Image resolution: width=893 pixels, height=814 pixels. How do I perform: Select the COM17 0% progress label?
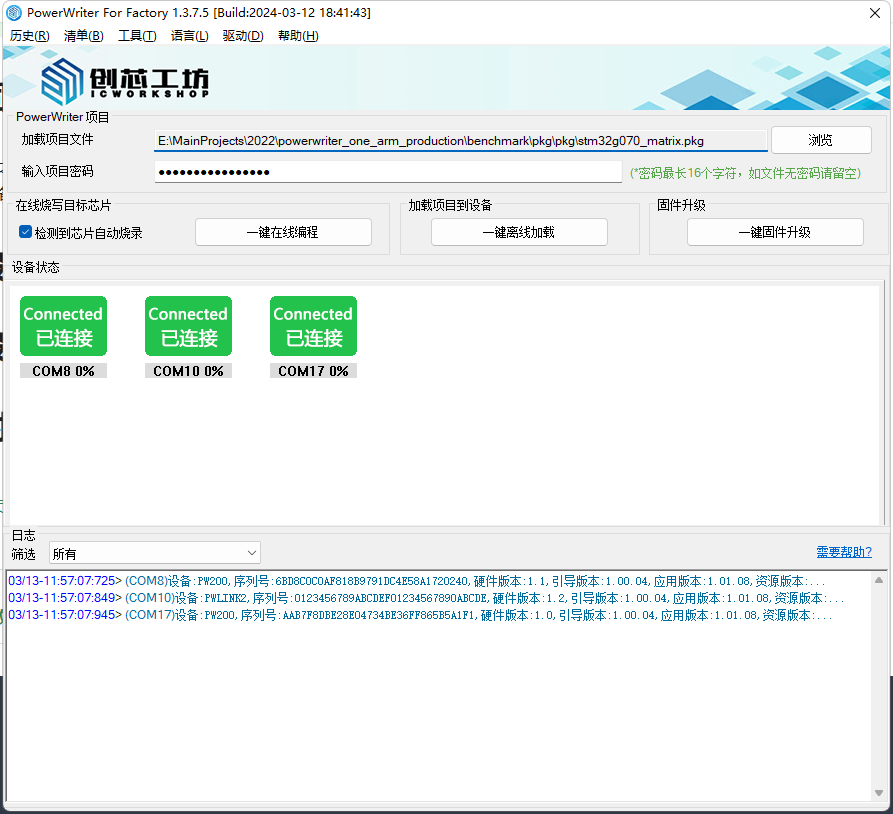click(x=312, y=370)
